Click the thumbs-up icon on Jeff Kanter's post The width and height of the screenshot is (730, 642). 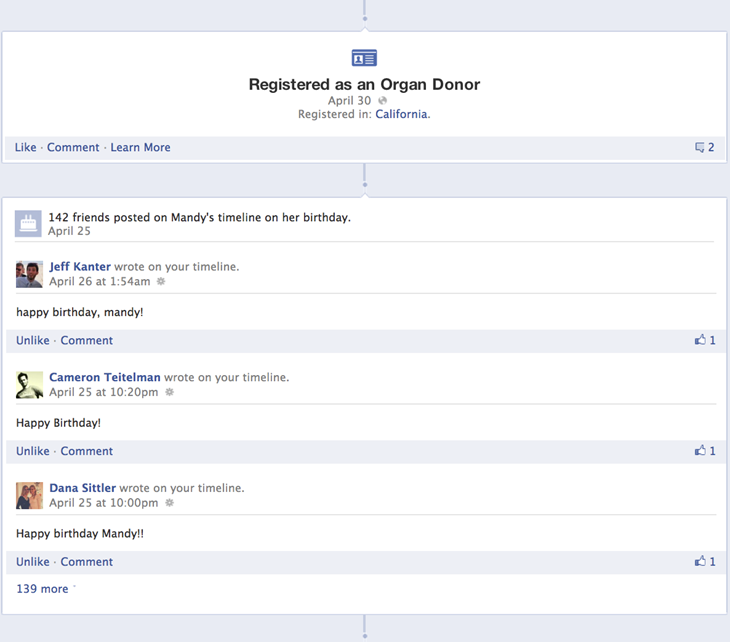(700, 340)
